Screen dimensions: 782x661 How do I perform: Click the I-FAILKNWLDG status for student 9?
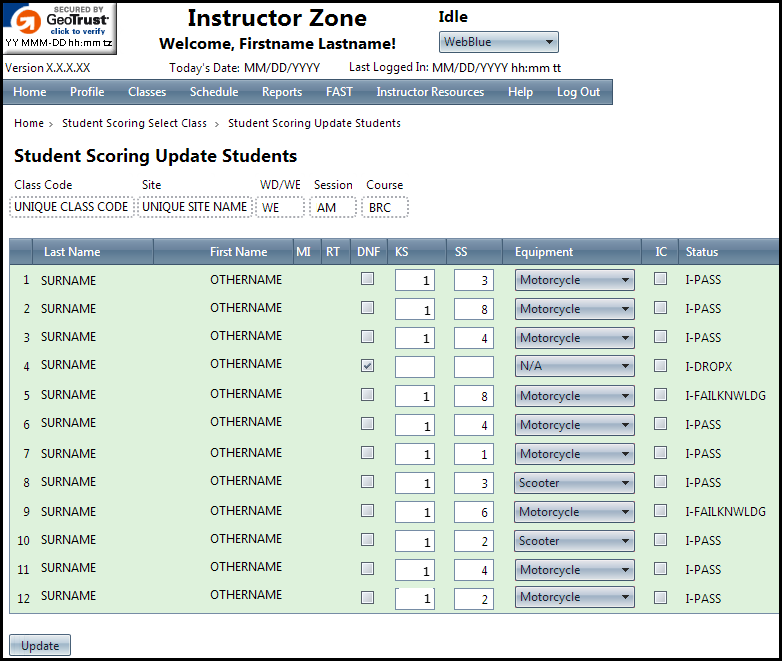coord(725,511)
